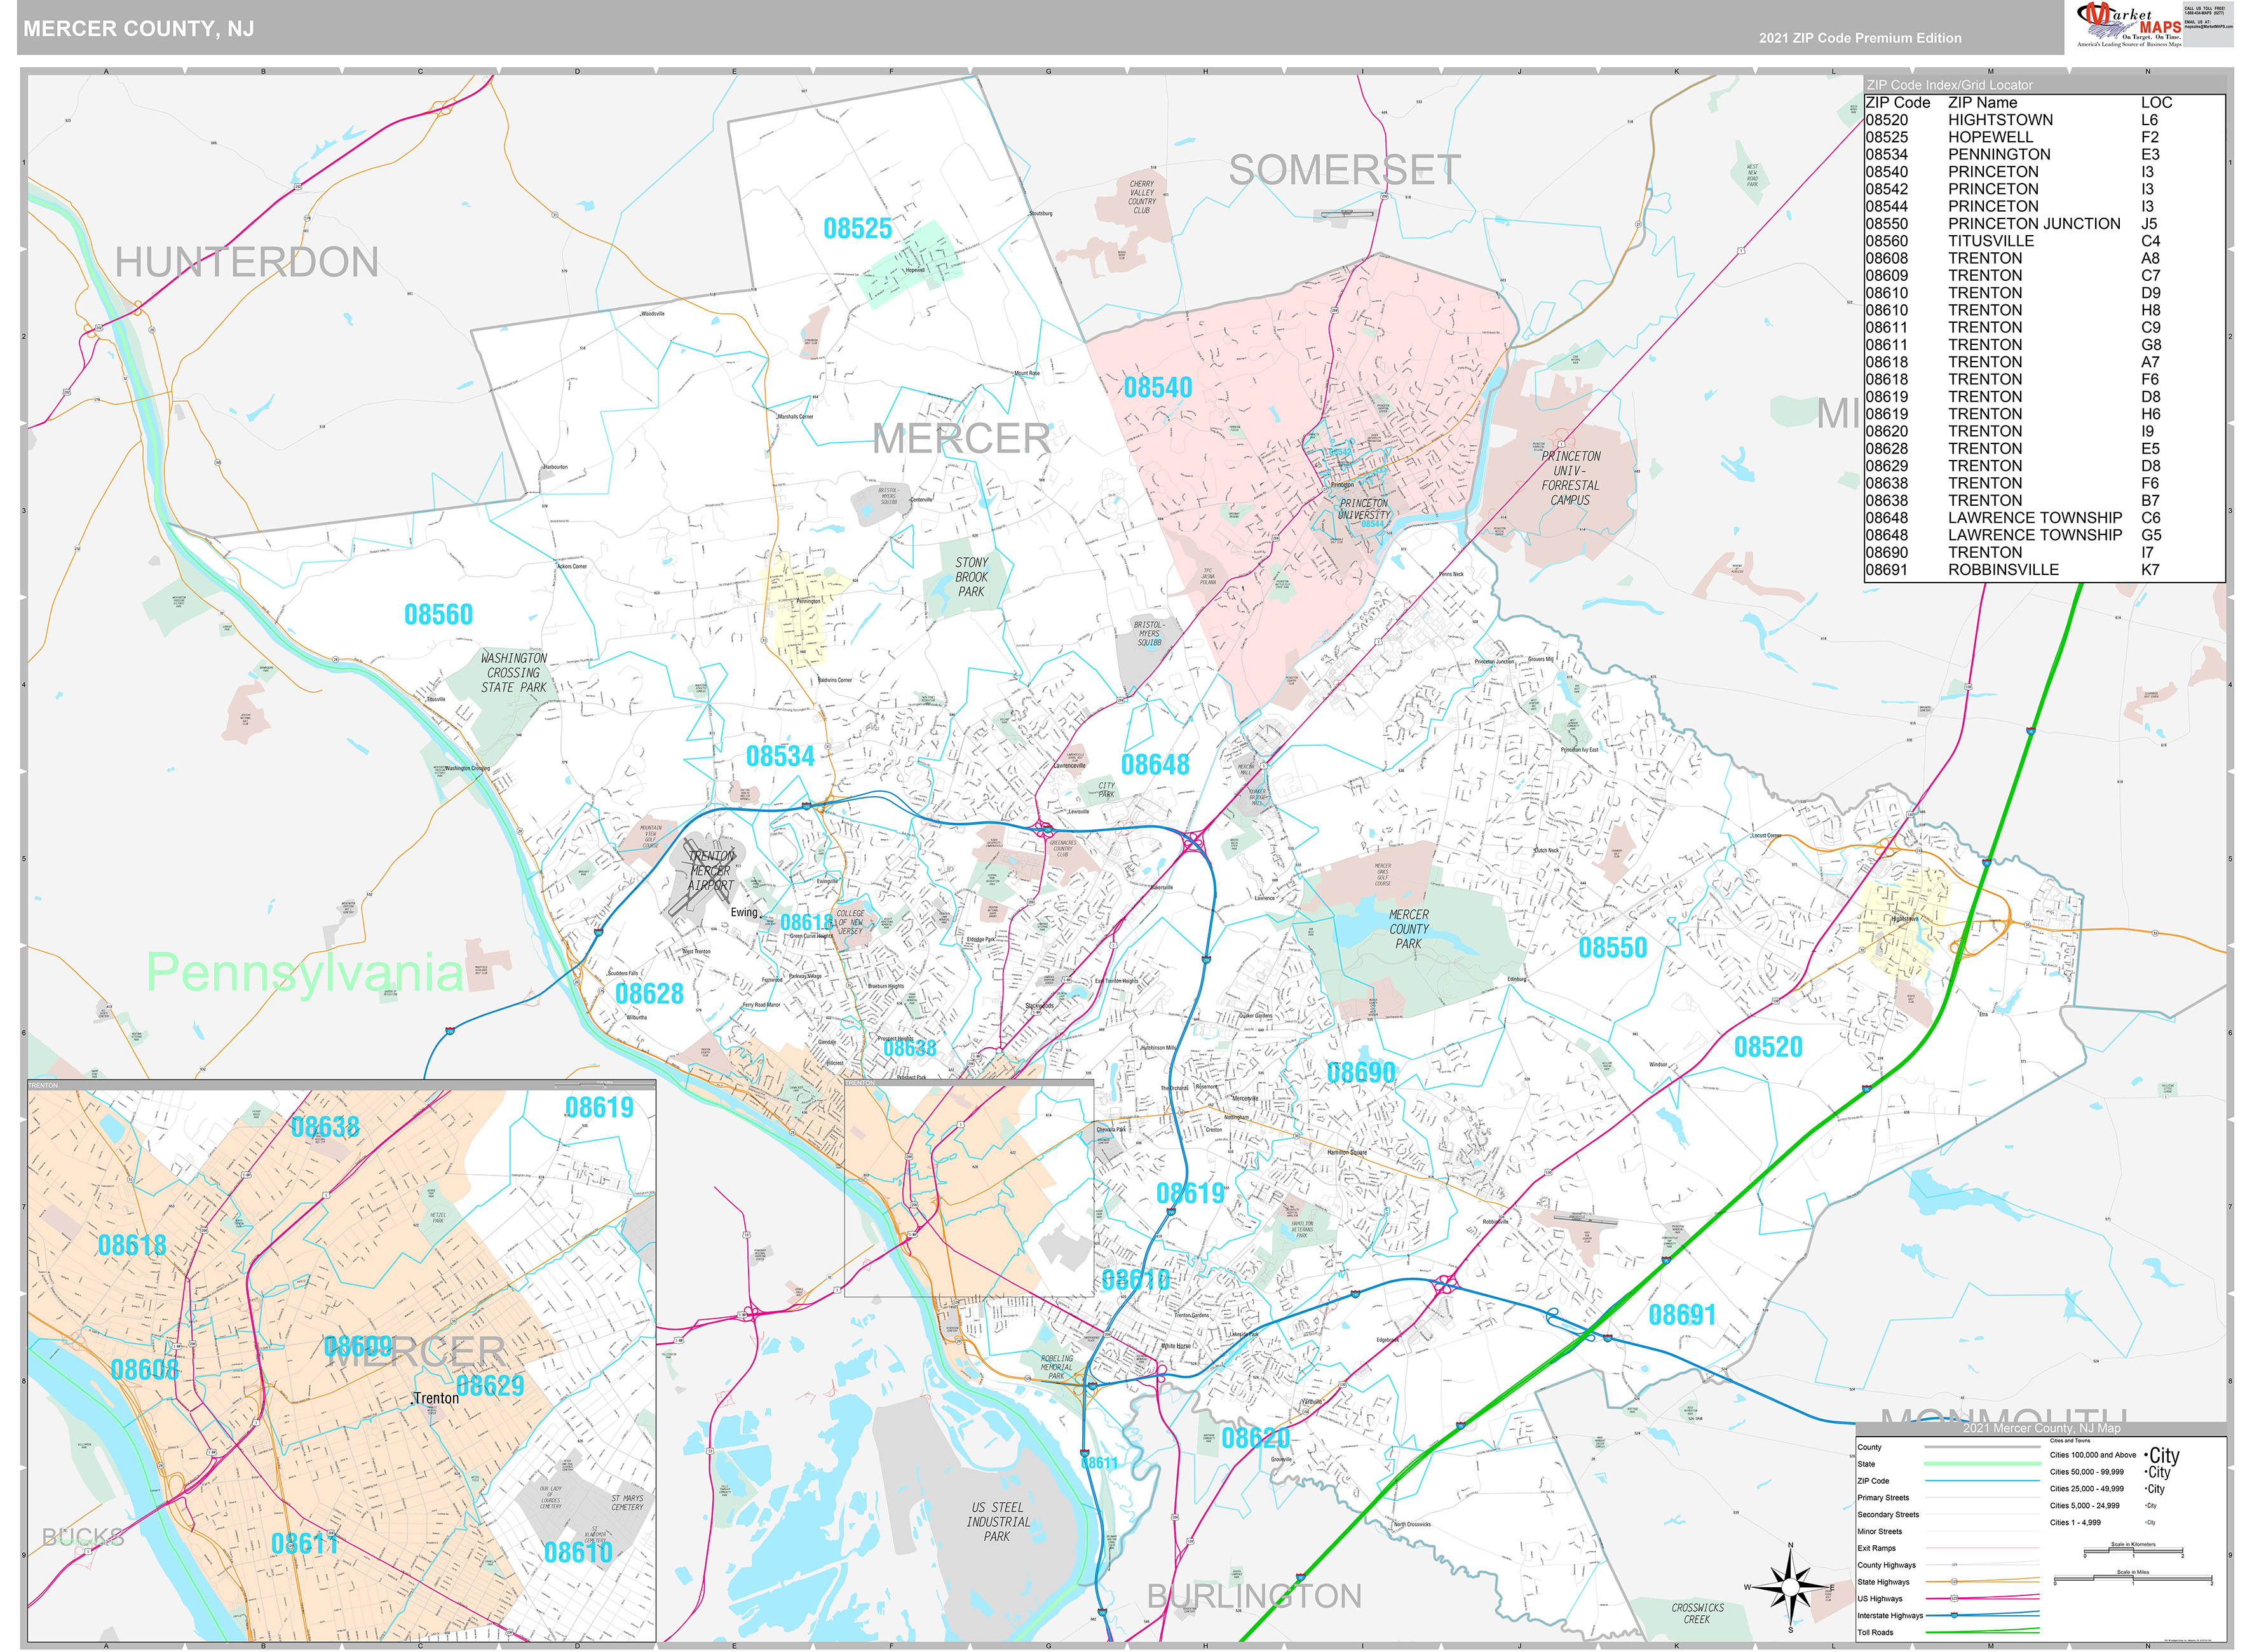
Task: Click the compass rose symbol
Action: point(1789,1588)
